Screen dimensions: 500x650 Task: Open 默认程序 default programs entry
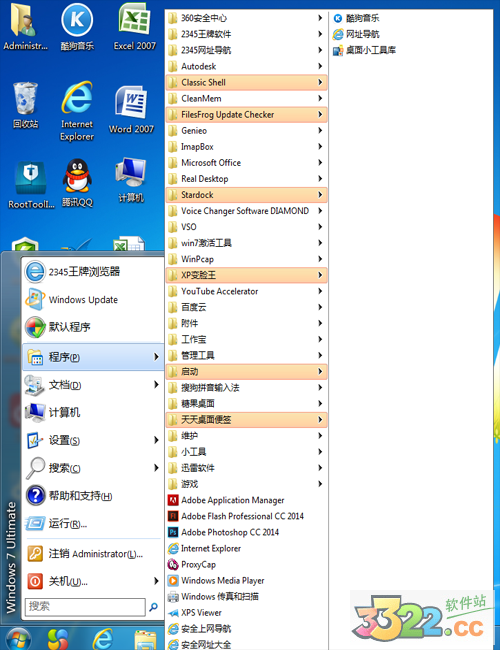click(93, 327)
